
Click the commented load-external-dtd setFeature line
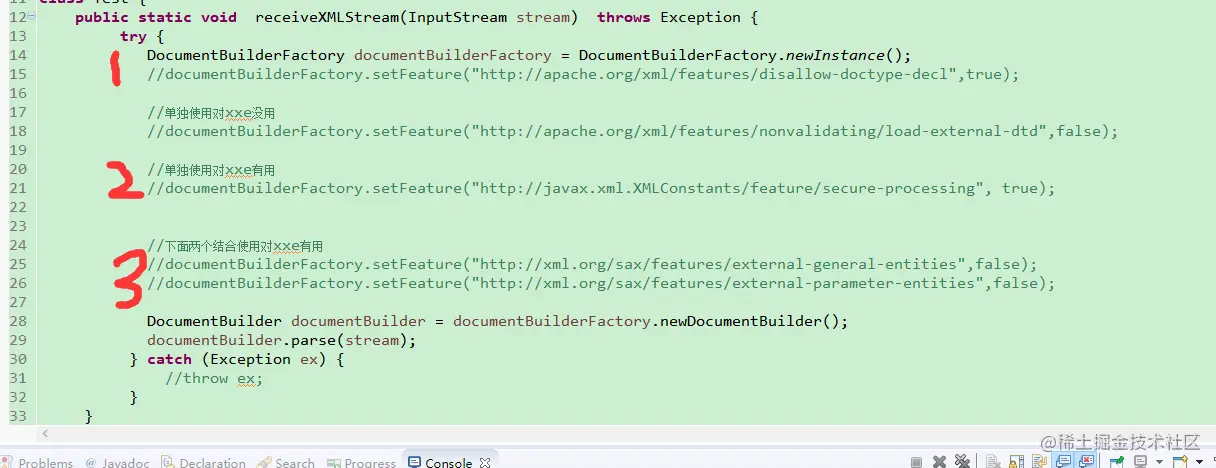(632, 131)
